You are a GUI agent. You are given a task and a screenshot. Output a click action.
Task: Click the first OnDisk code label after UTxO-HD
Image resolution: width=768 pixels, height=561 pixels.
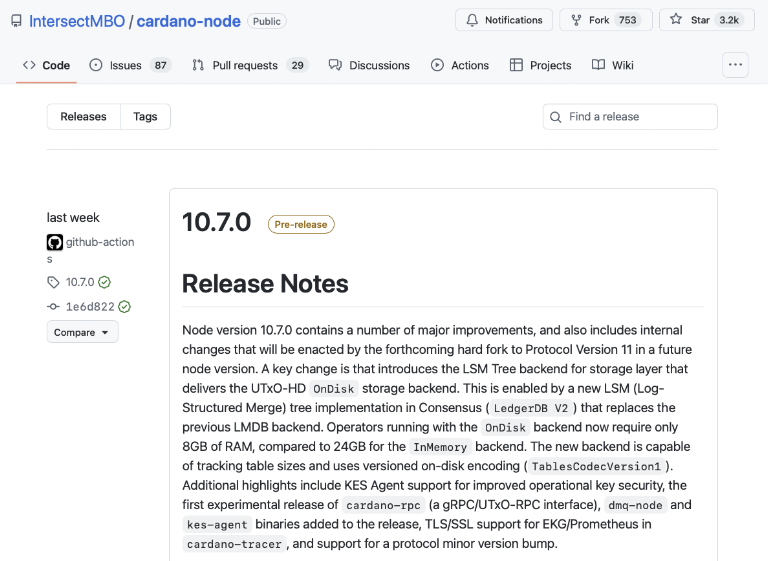click(334, 389)
